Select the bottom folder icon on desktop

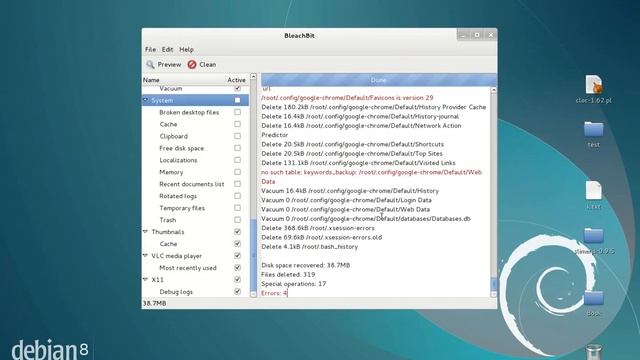click(x=593, y=298)
